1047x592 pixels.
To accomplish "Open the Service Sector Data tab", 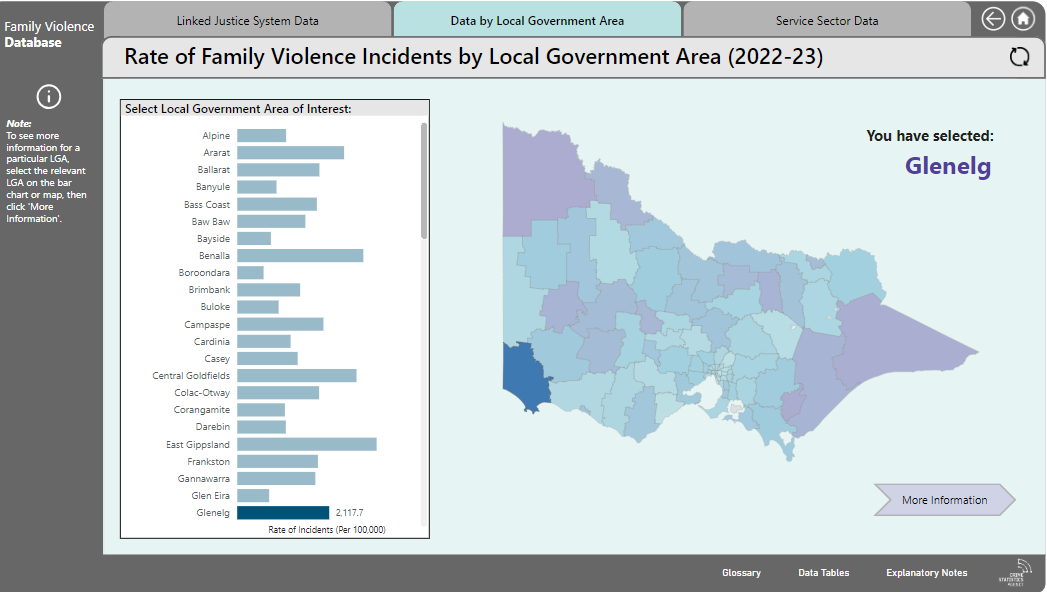I will 827,21.
